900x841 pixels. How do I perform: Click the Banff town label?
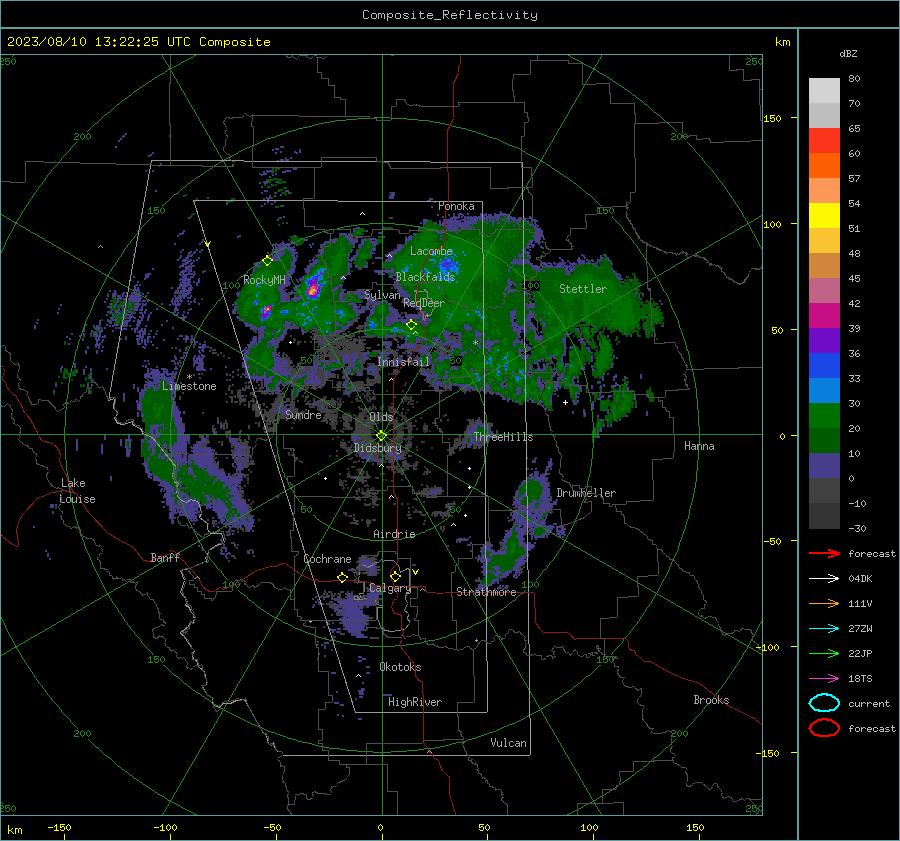point(165,557)
